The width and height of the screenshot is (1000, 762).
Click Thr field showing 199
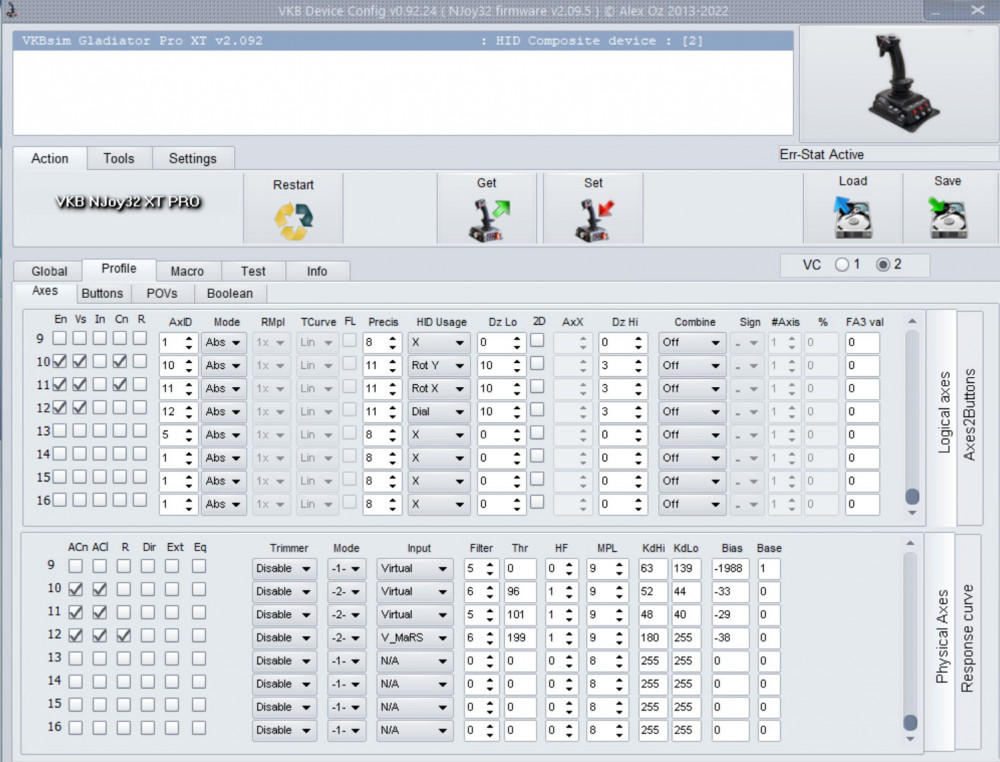click(520, 638)
